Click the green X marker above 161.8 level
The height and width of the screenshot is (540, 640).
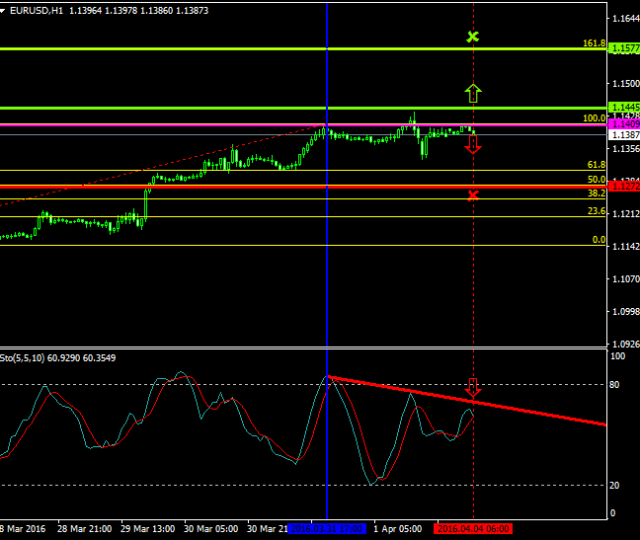click(473, 37)
